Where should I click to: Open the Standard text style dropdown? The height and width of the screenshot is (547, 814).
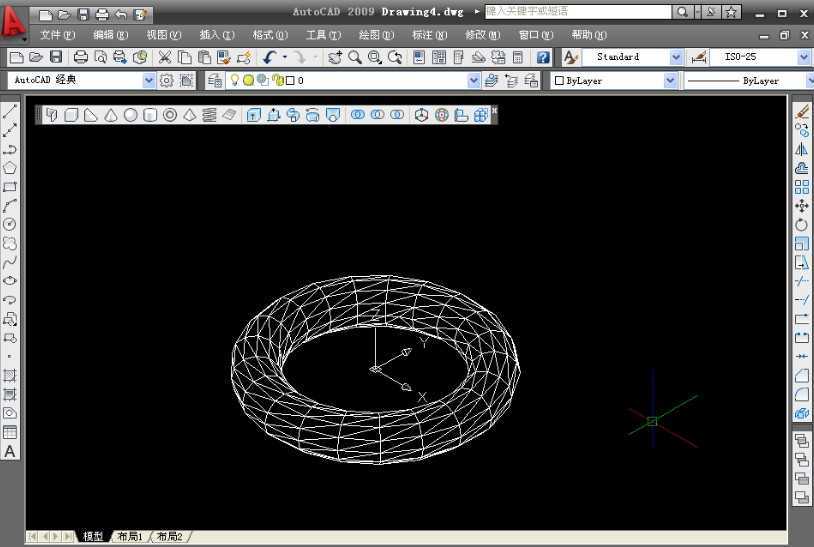[x=675, y=57]
